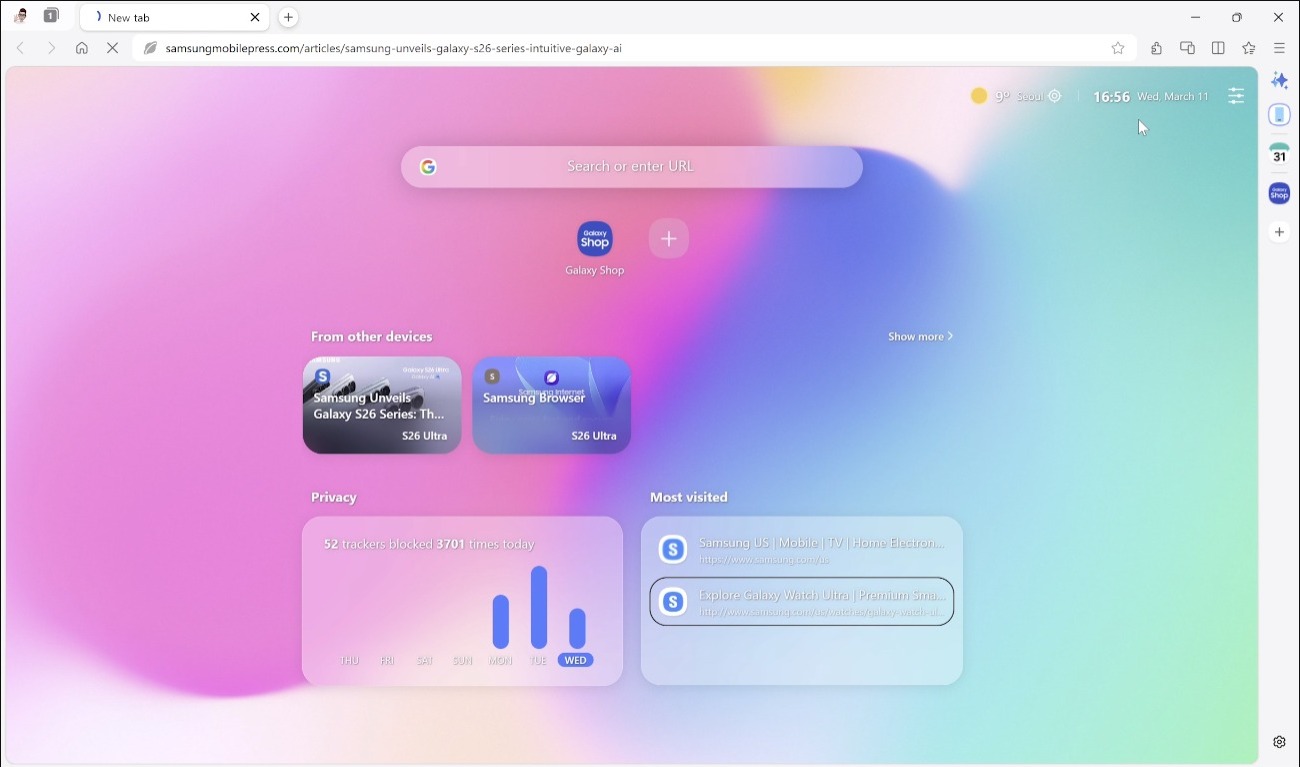The height and width of the screenshot is (767, 1300).
Task: Open the linked phone panel in the sidebar
Action: tap(1279, 114)
